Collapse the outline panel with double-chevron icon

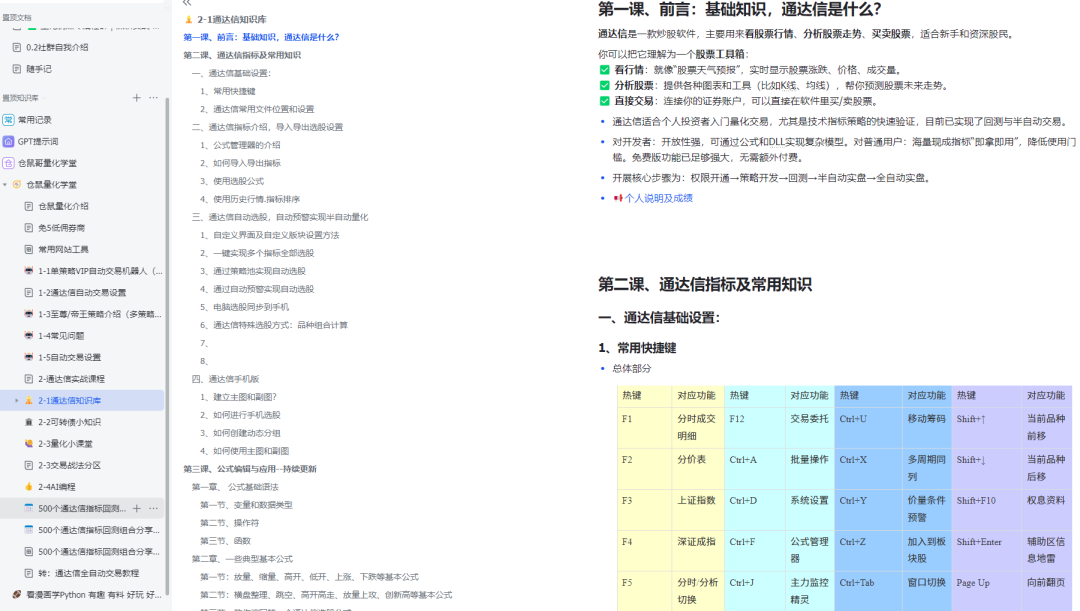[x=187, y=3]
